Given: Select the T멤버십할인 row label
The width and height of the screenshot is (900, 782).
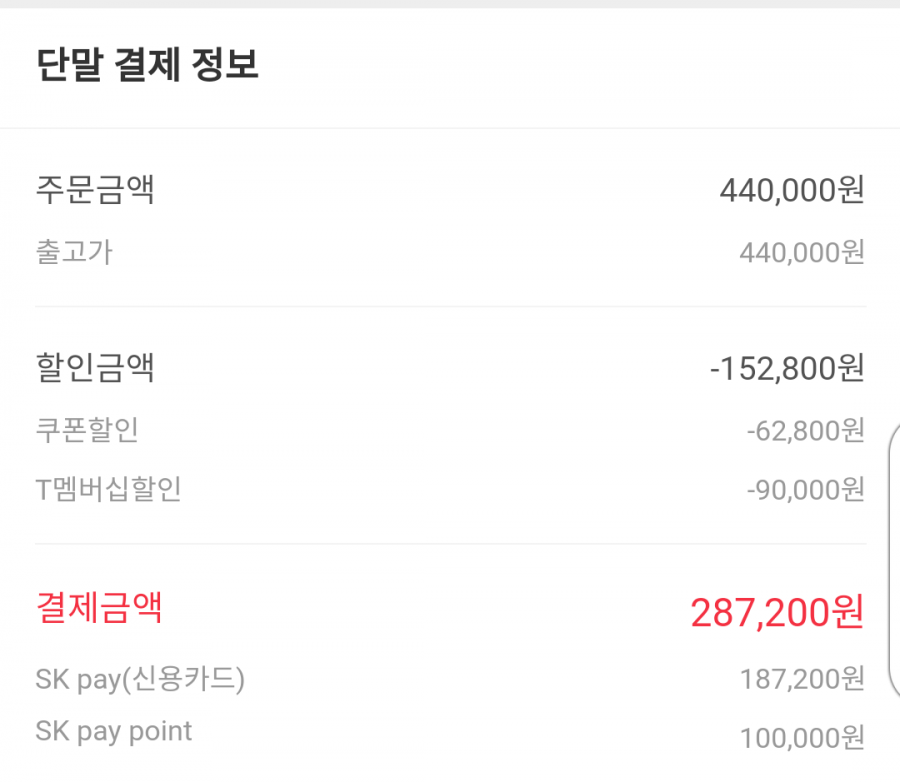Looking at the screenshot, I should pos(108,489).
